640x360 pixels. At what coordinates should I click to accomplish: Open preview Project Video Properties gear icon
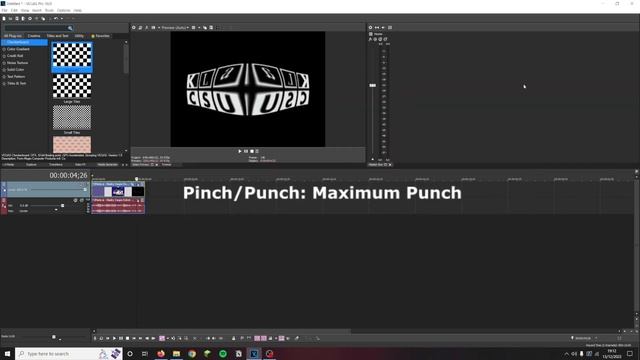pos(133,28)
